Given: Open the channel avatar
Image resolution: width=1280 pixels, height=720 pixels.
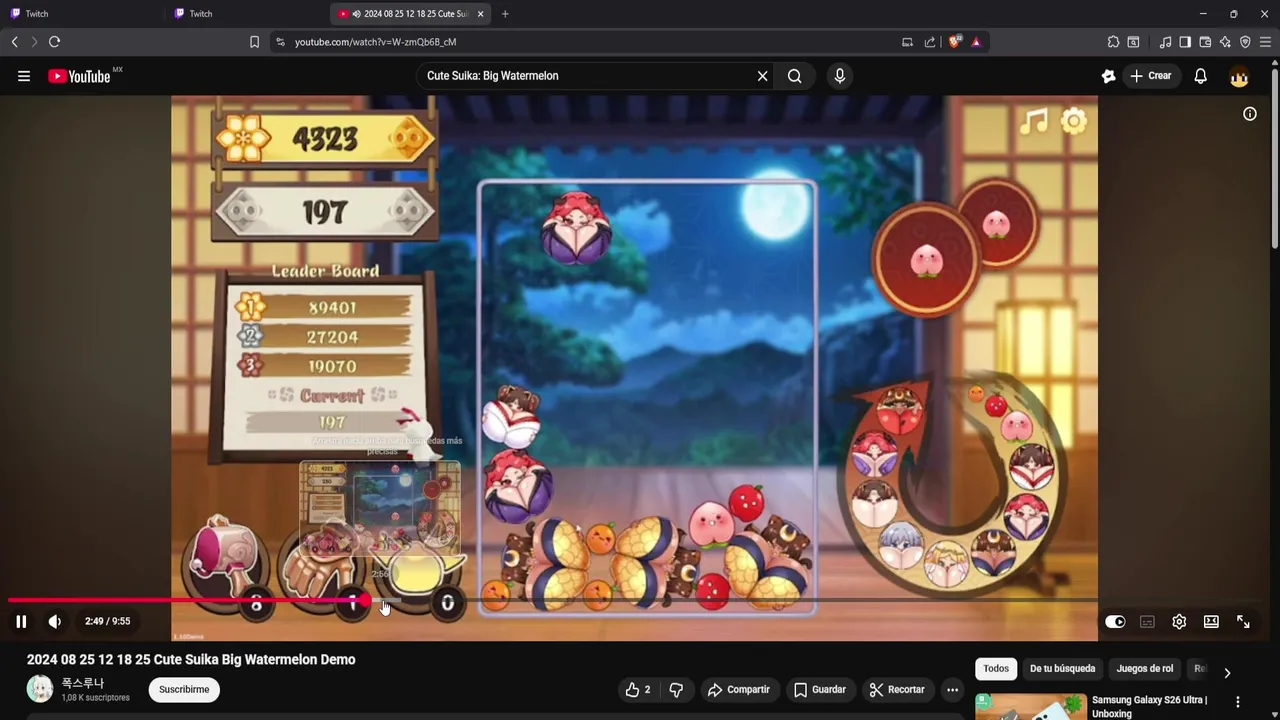Looking at the screenshot, I should pyautogui.click(x=40, y=689).
